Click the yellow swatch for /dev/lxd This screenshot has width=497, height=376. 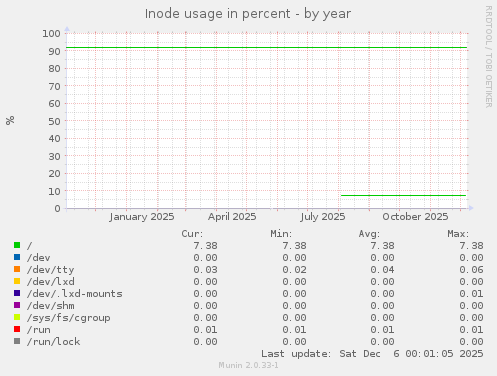point(17,281)
